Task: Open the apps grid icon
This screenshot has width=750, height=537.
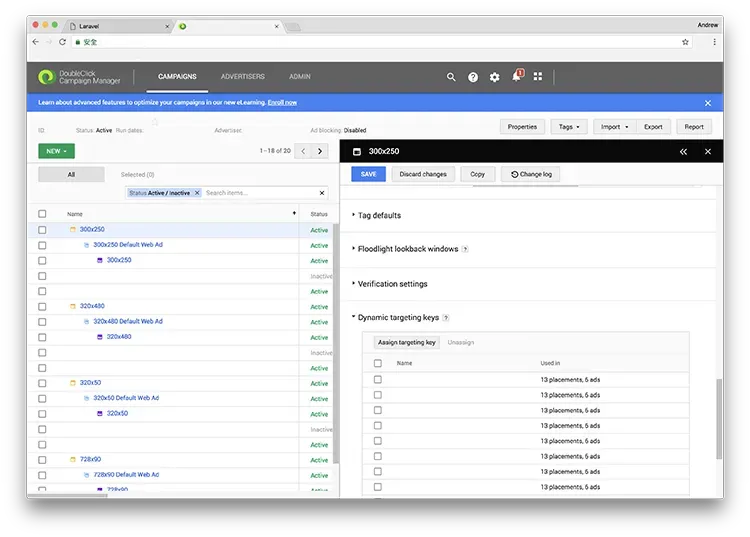Action: (x=538, y=77)
